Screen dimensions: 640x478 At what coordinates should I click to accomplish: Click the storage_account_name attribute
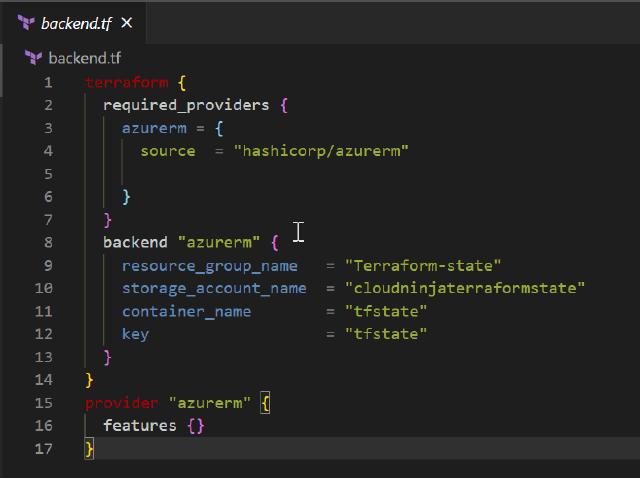(x=214, y=288)
